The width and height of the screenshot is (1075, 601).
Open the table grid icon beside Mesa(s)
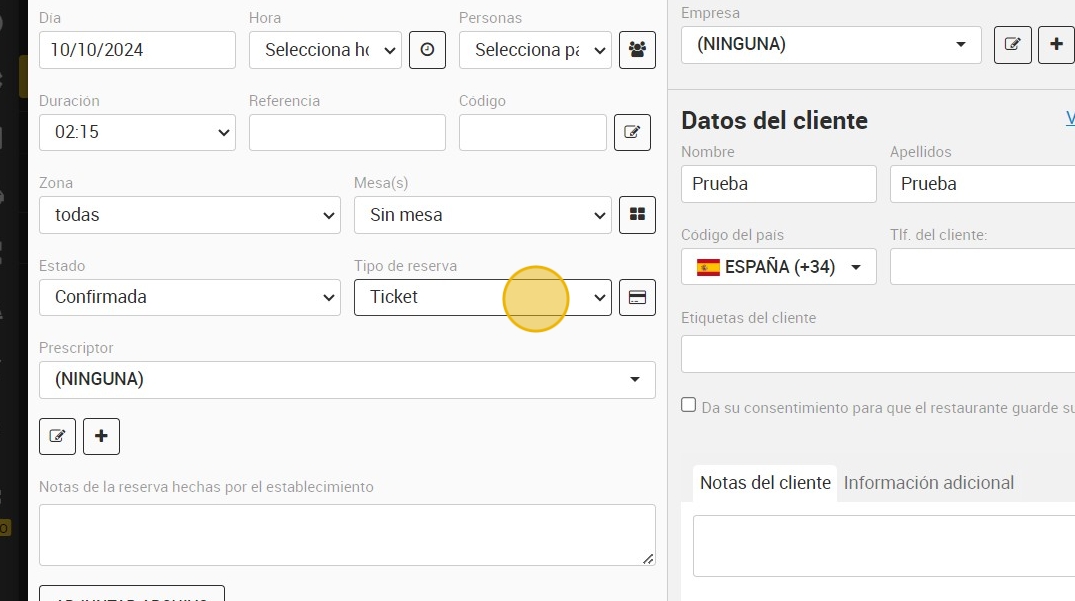[637, 215]
